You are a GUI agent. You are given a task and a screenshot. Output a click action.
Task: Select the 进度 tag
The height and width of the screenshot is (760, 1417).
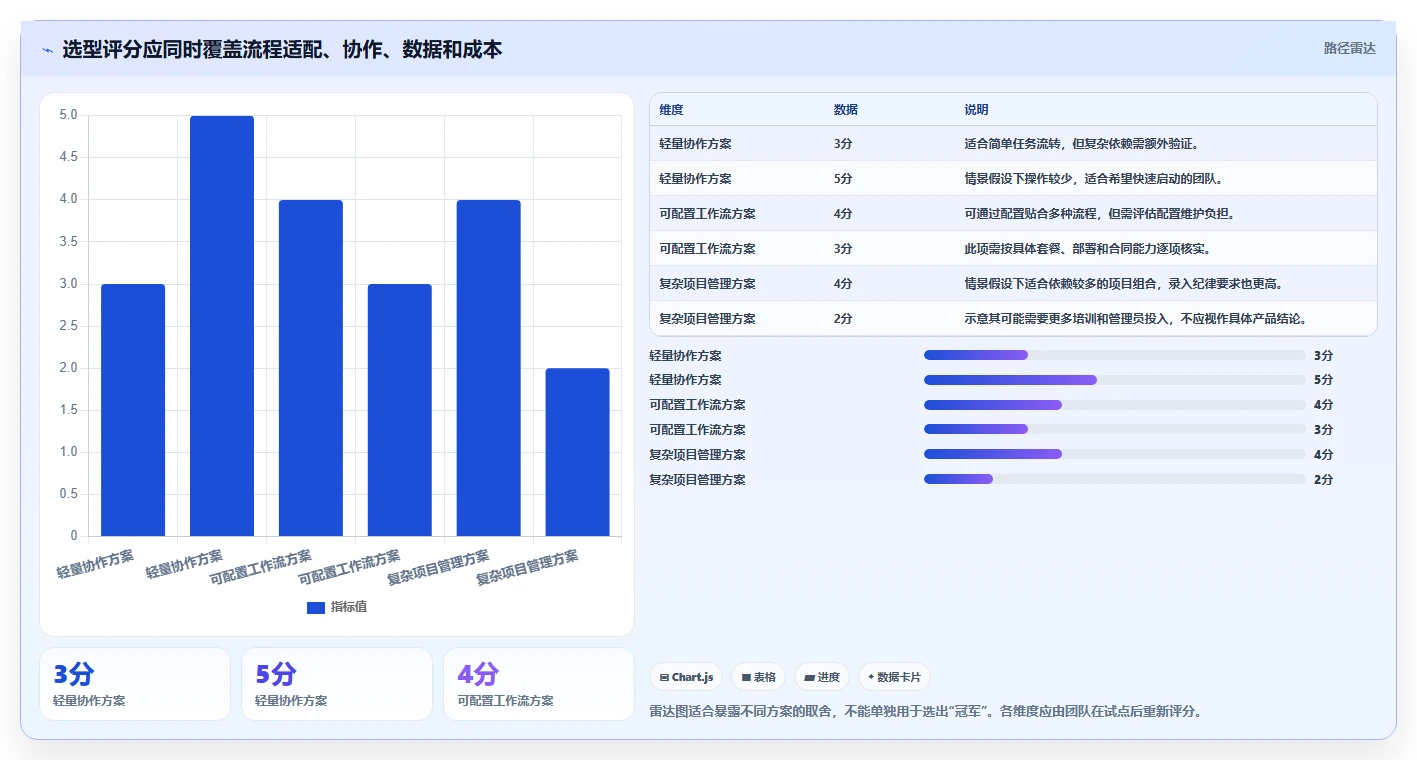pyautogui.click(x=822, y=677)
